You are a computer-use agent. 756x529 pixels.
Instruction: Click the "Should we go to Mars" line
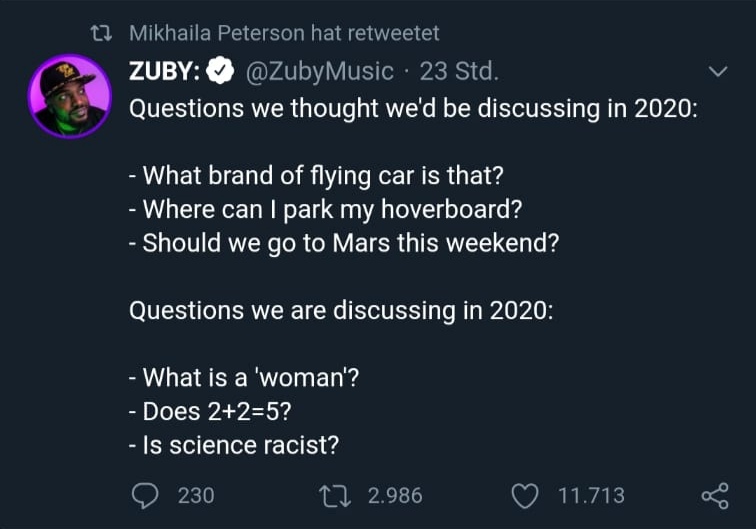343,243
